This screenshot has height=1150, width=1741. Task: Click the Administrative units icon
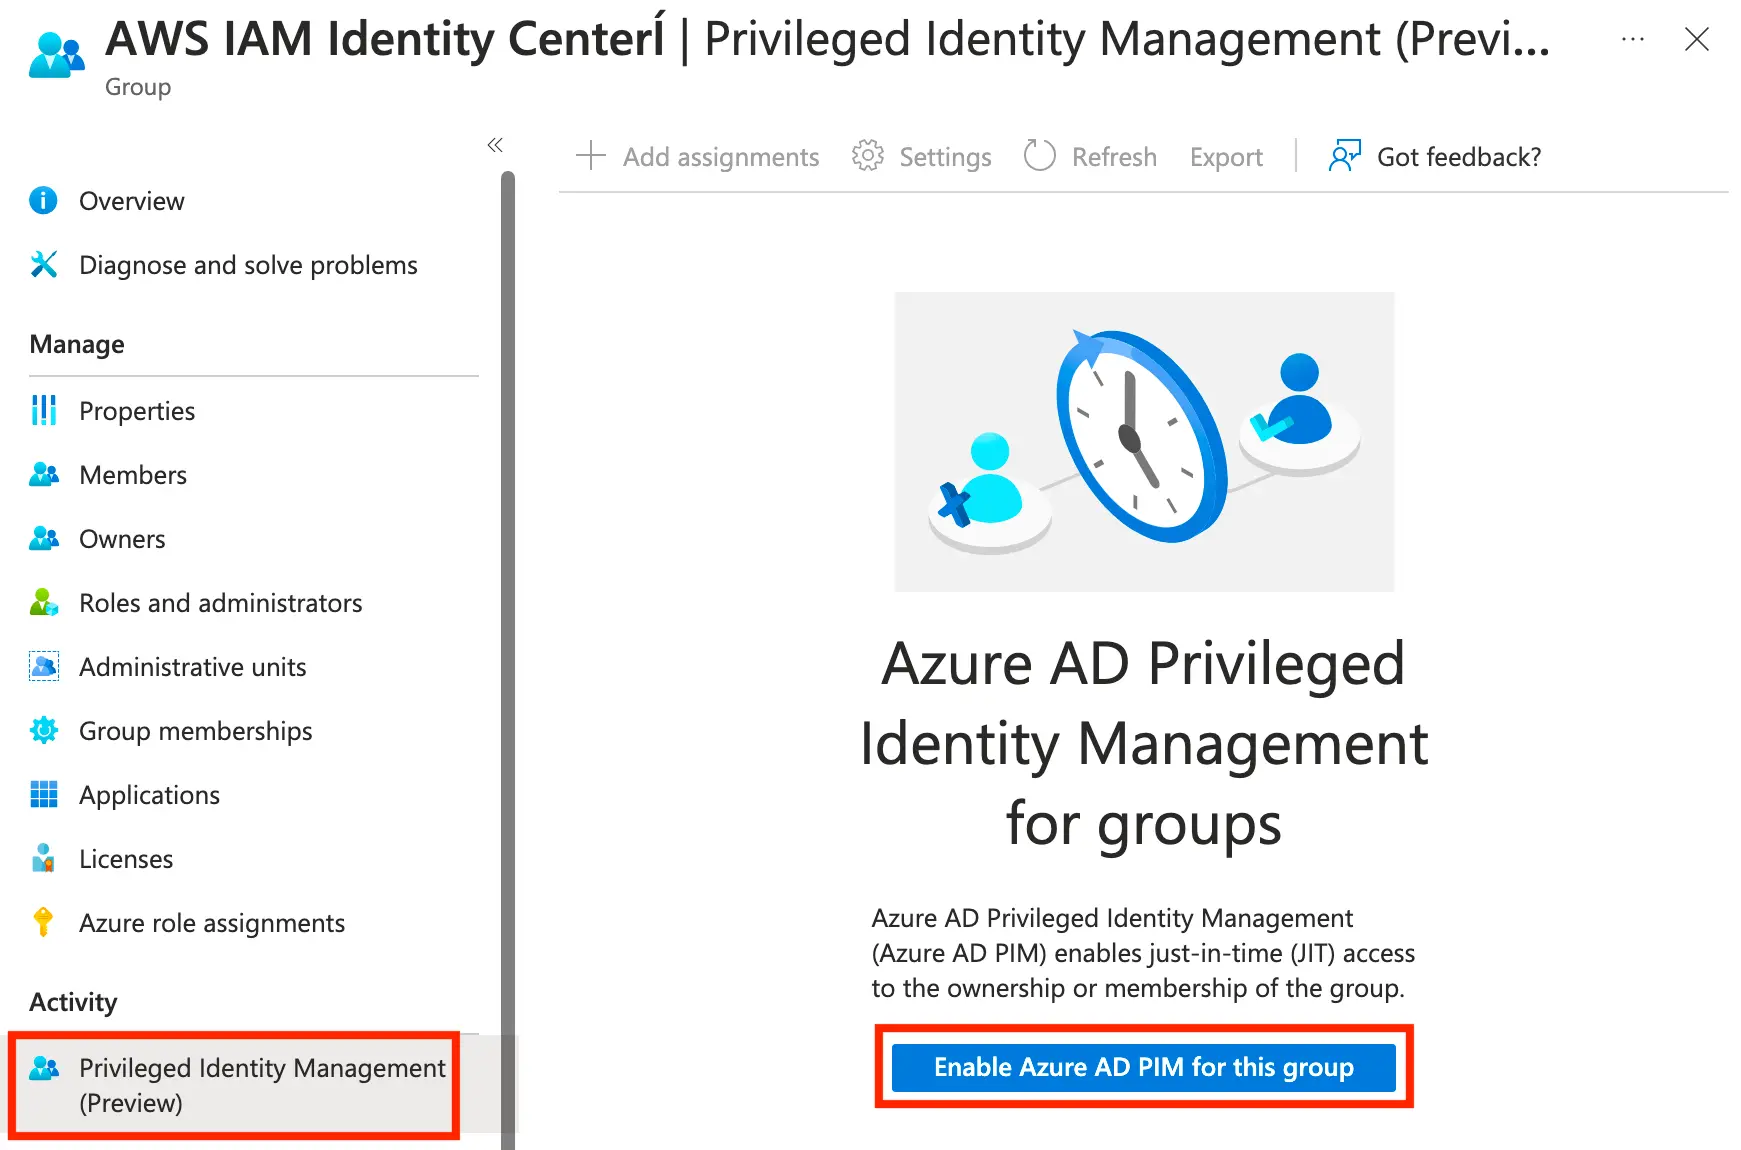pos(43,667)
